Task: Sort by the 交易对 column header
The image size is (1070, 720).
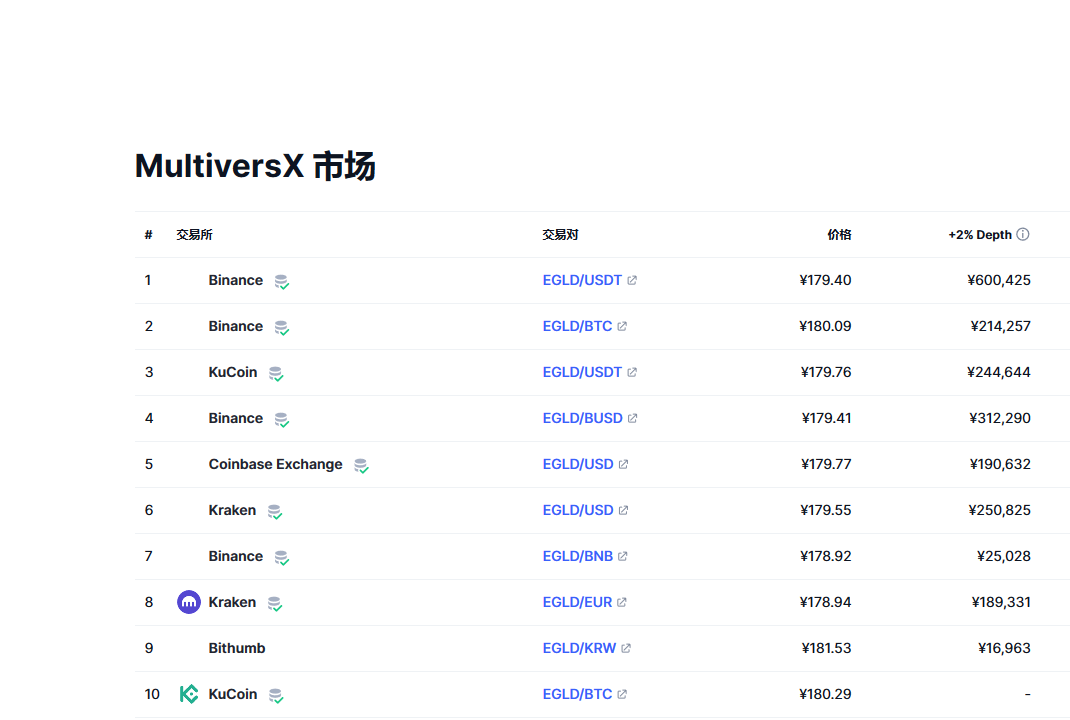Action: 560,235
